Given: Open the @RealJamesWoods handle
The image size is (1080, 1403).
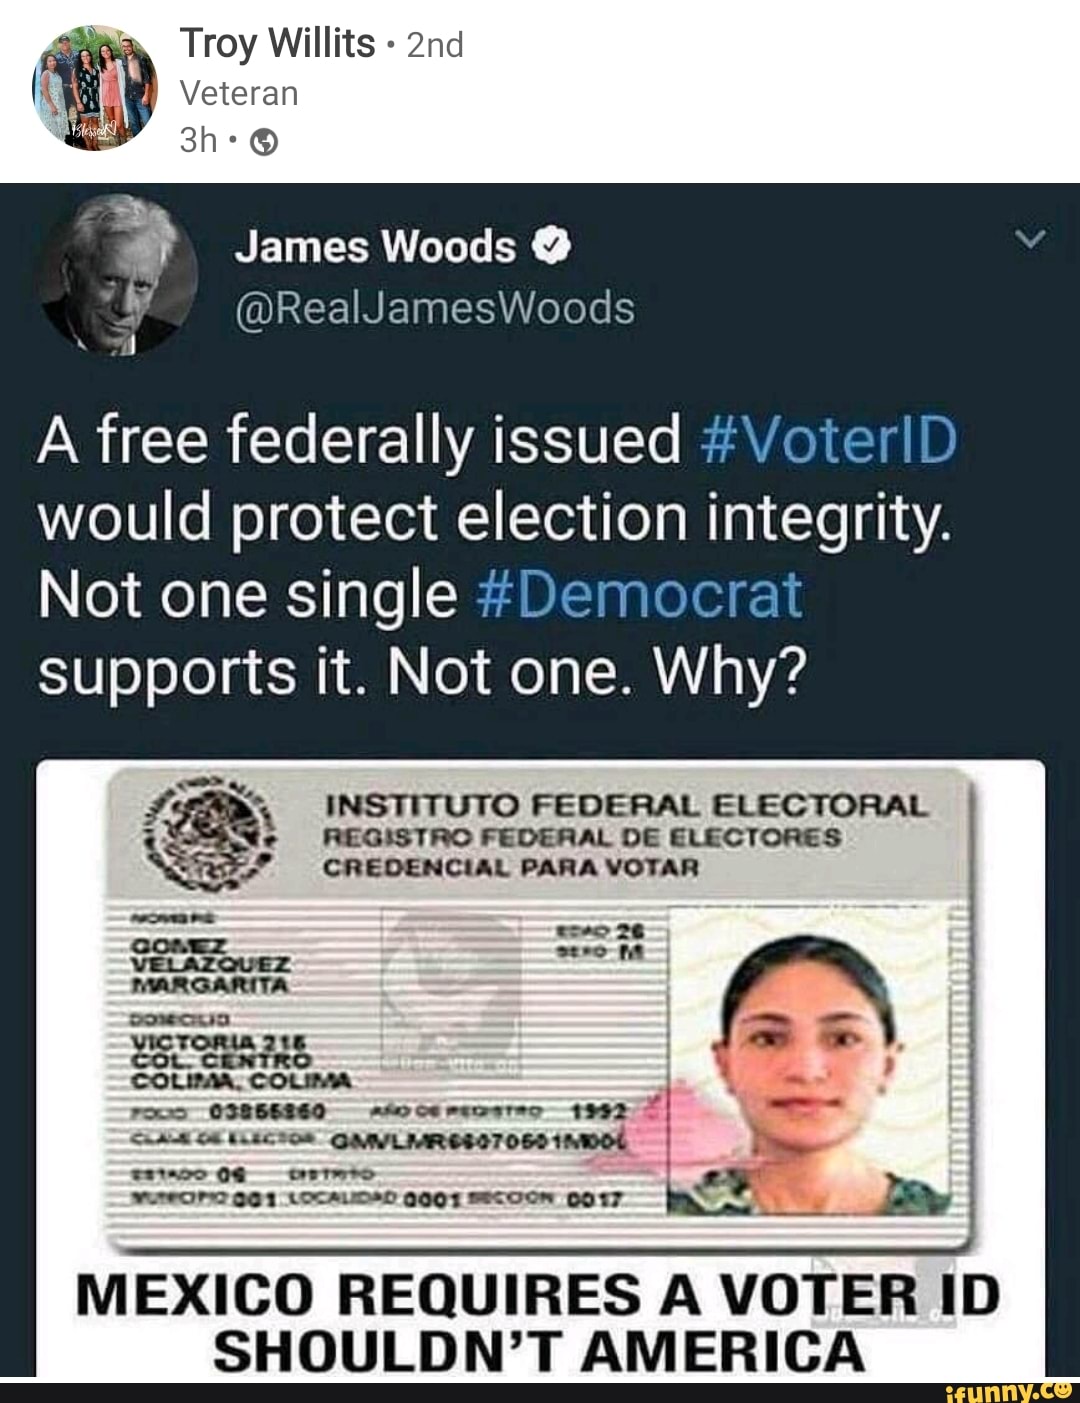Looking at the screenshot, I should (434, 309).
